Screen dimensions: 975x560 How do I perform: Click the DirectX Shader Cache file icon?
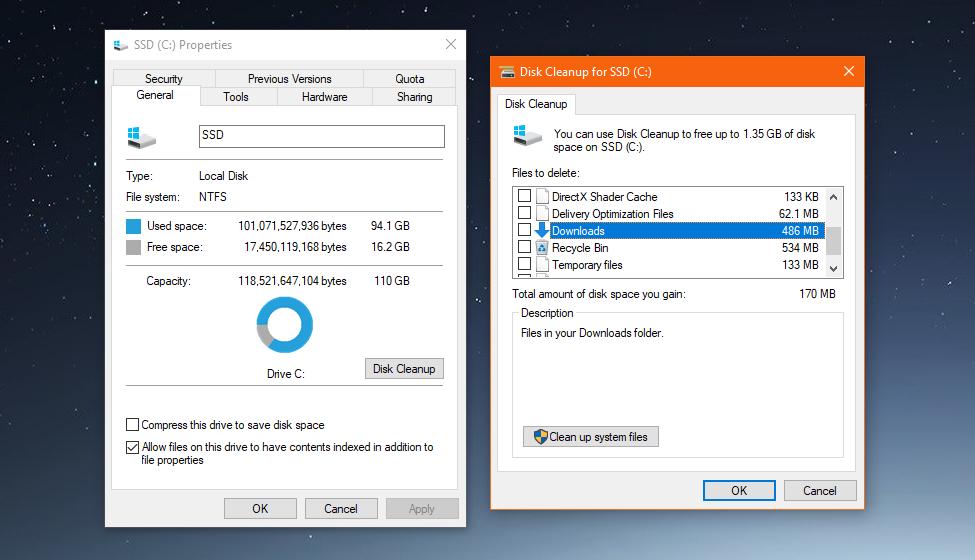coord(542,196)
